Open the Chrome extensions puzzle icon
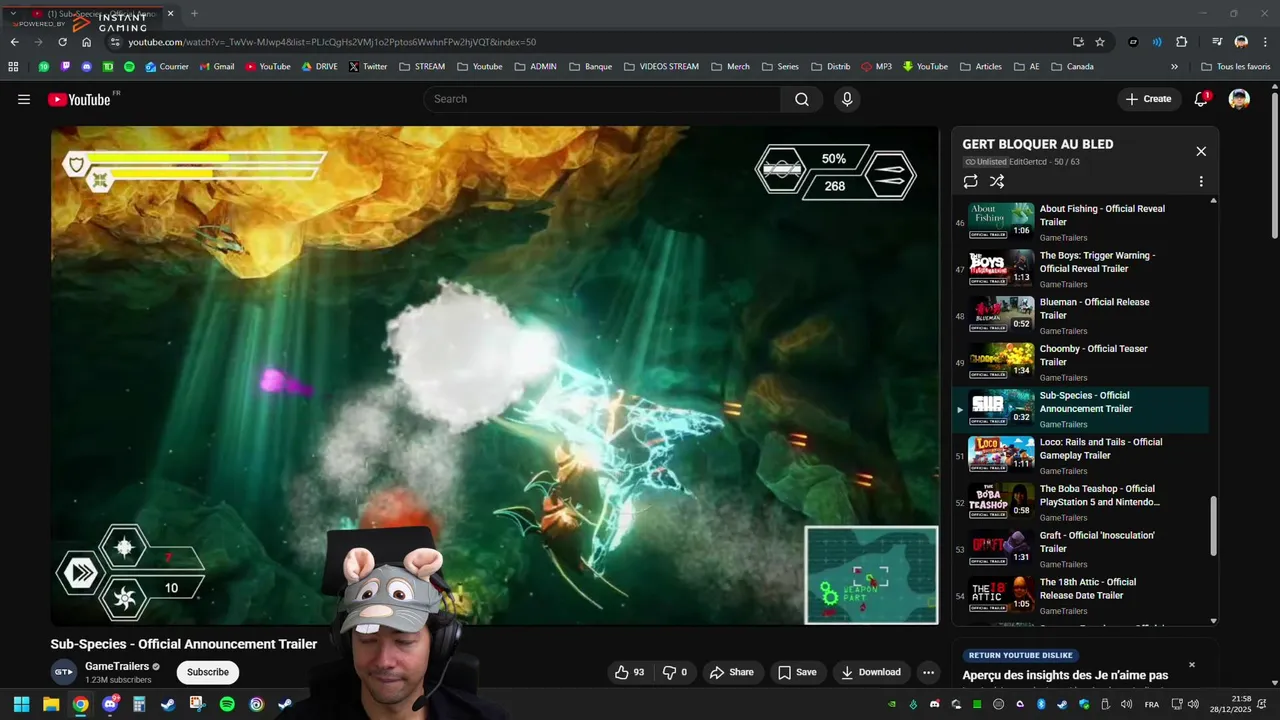This screenshot has height=720, width=1280. coord(1181,42)
